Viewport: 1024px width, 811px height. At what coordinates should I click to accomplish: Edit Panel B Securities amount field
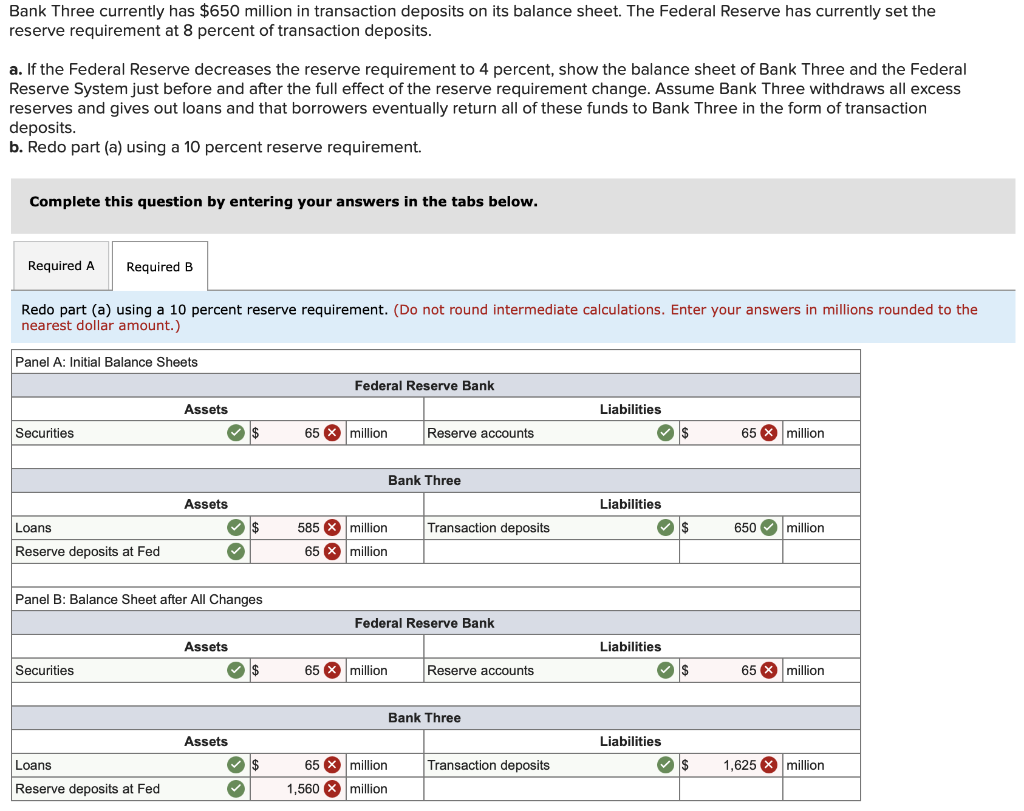pyautogui.click(x=298, y=670)
